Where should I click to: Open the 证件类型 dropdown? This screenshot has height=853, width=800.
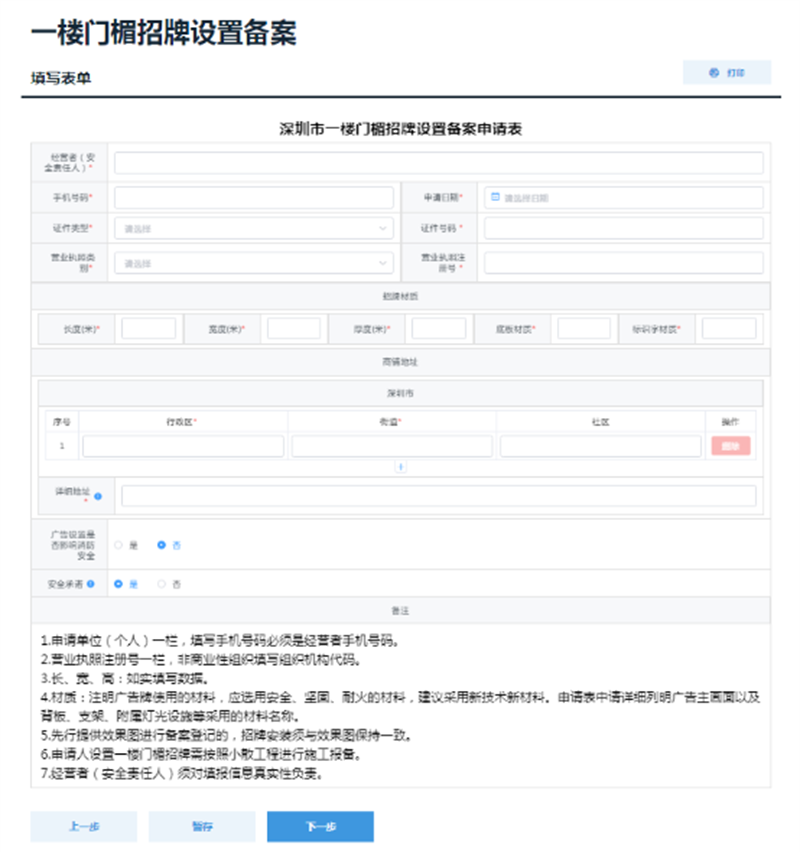[x=254, y=229]
